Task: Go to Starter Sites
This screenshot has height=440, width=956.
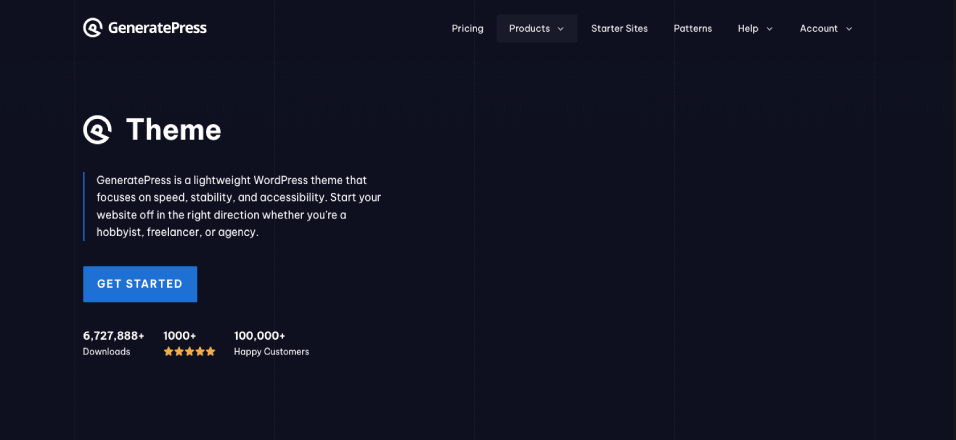Action: click(x=619, y=28)
